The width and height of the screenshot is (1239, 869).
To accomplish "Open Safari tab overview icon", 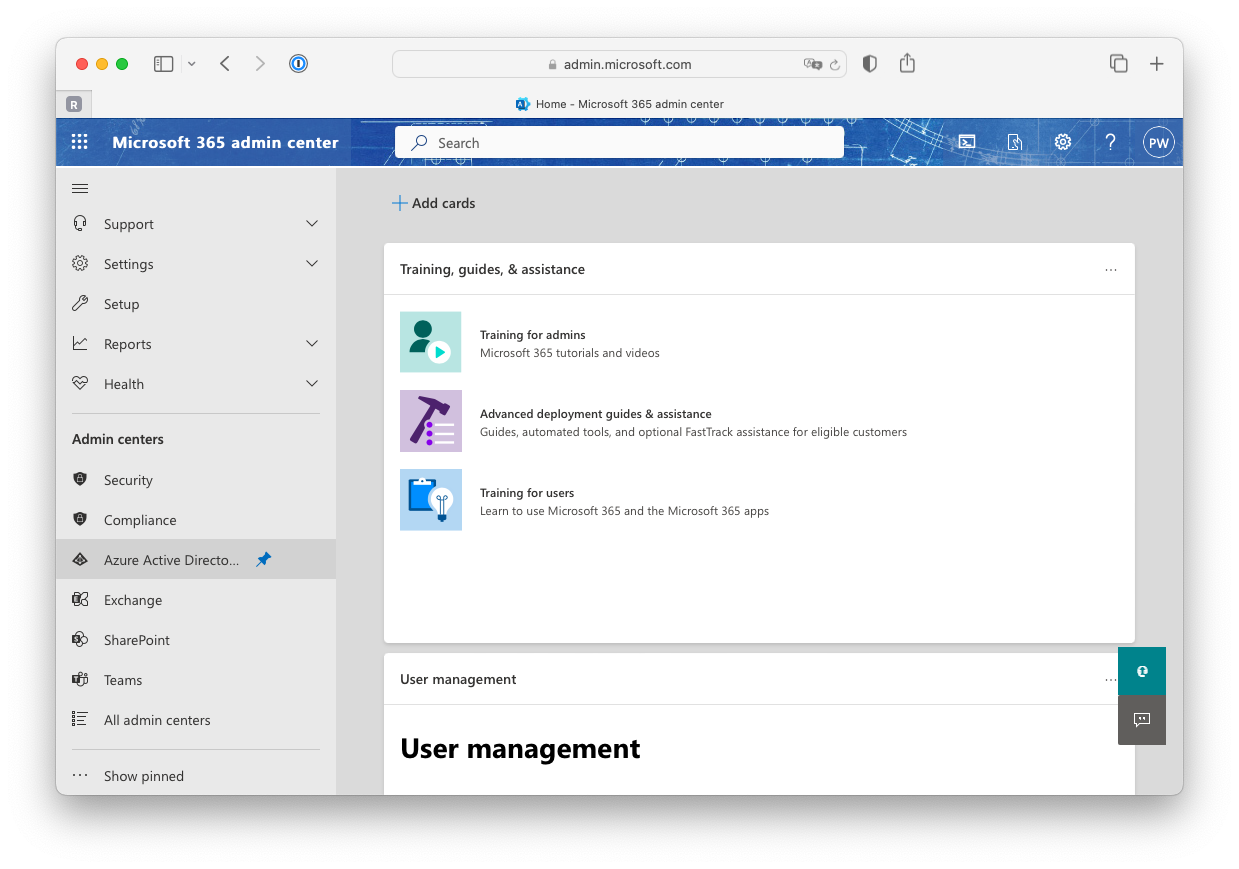I will pos(1119,64).
